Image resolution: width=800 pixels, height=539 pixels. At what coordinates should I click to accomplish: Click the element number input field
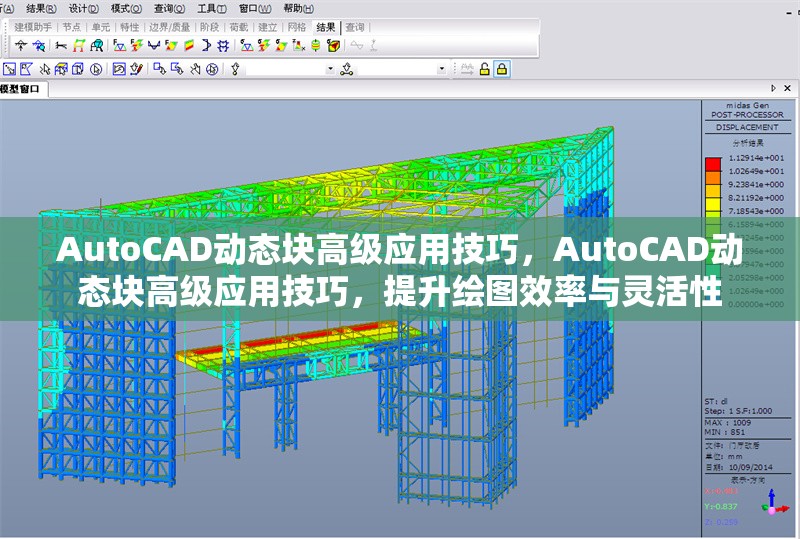tap(397, 69)
